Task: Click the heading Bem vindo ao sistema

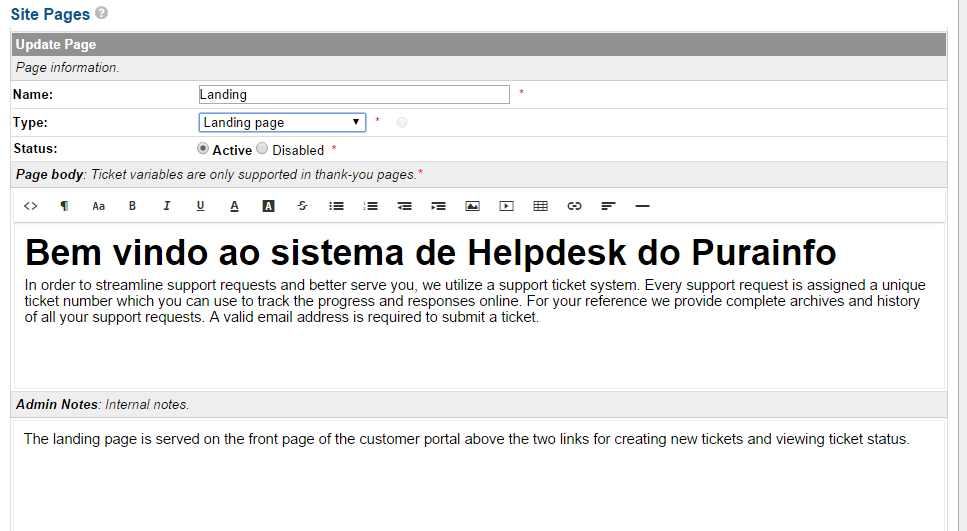Action: tap(430, 252)
